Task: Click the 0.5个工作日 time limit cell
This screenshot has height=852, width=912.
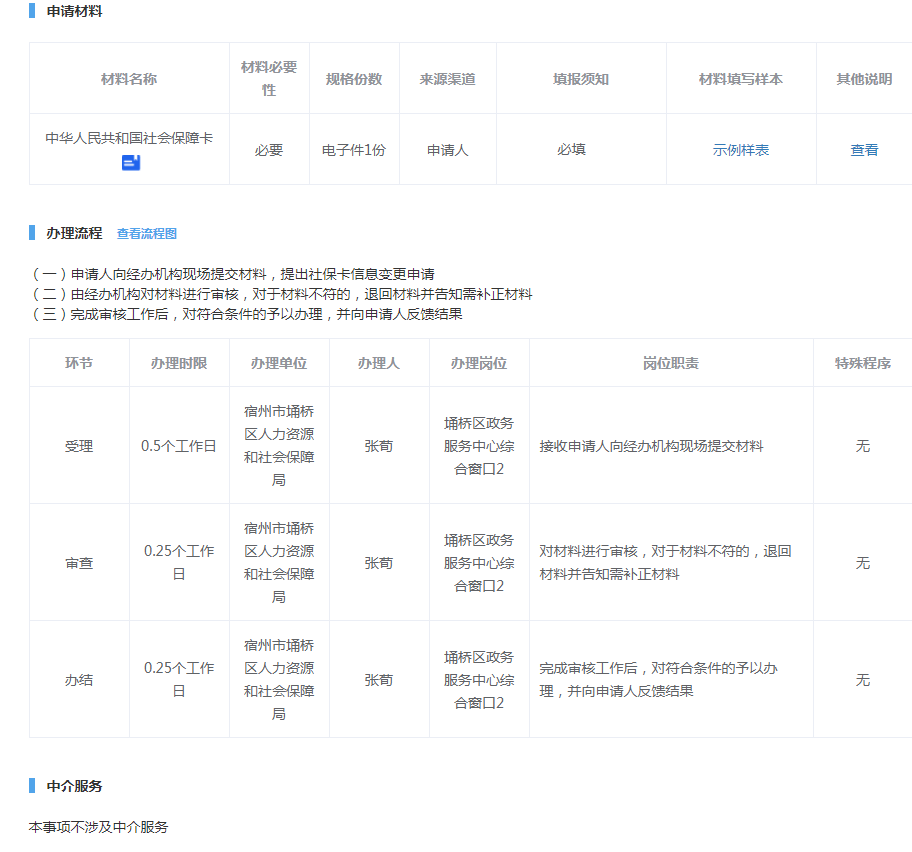Action: pos(179,446)
